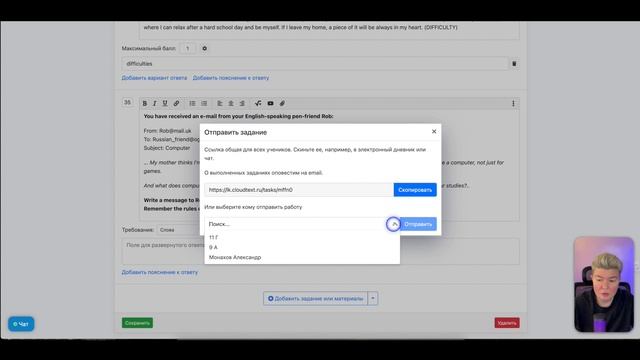The height and width of the screenshot is (360, 640).
Task: Click the presenter webcam thumbnail
Action: tap(604, 284)
